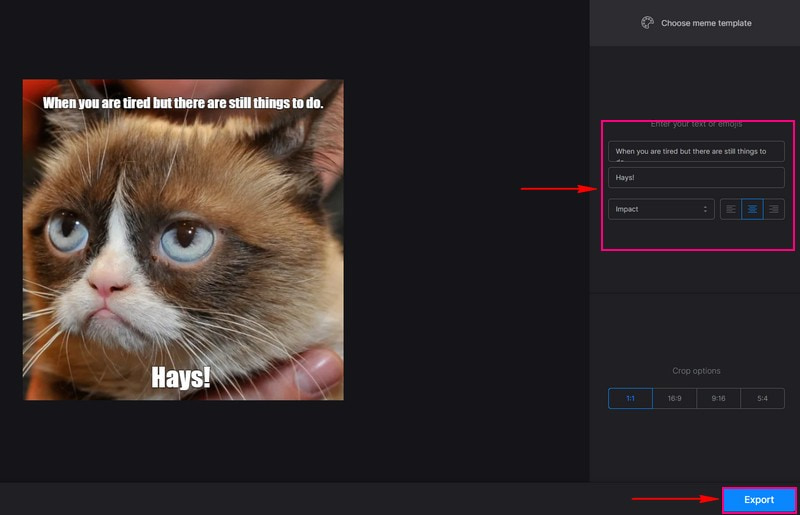The image size is (800, 515).
Task: Click the top caption on the meme image
Action: pyautogui.click(x=183, y=103)
